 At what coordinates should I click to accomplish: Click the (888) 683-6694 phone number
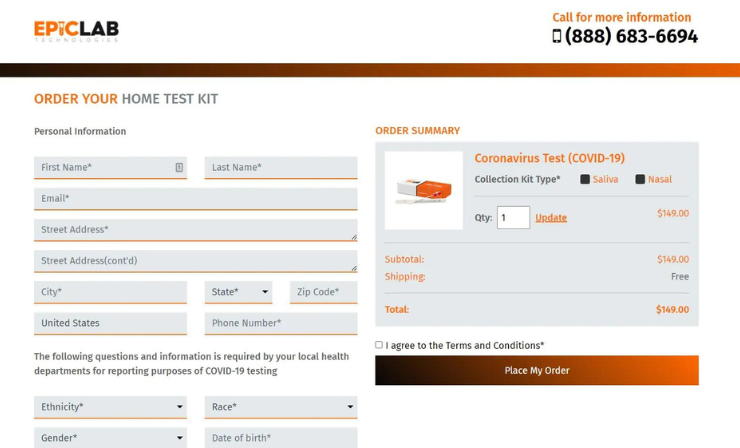631,37
